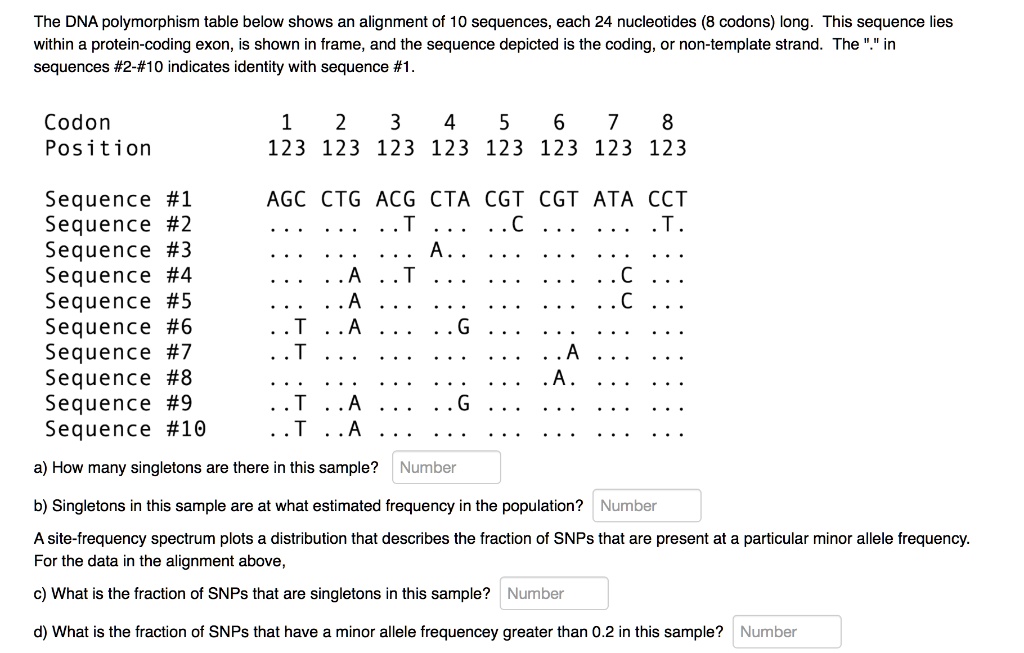This screenshot has height=653, width=1024.
Task: Click the Number field for question d
Action: coord(787,631)
